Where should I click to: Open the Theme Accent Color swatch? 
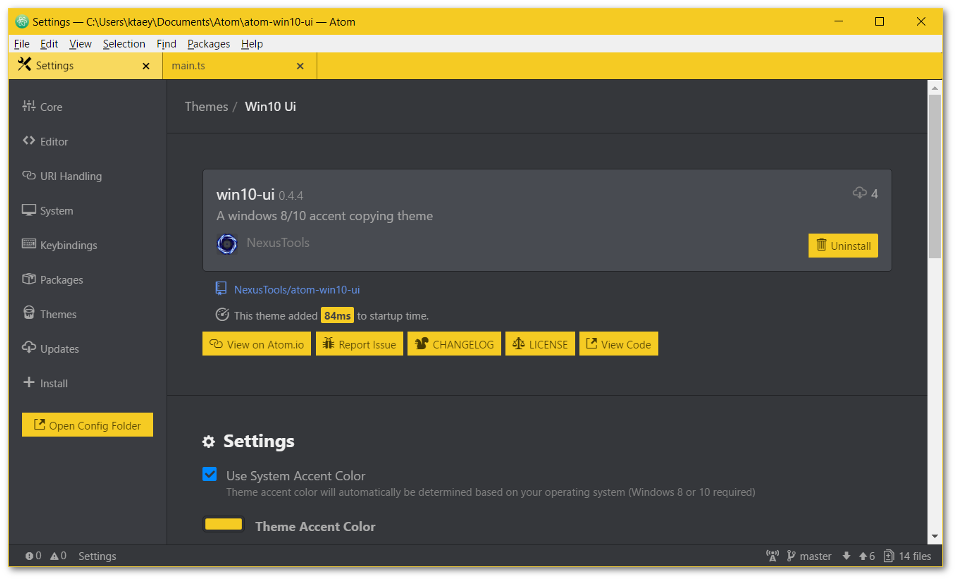(x=224, y=525)
